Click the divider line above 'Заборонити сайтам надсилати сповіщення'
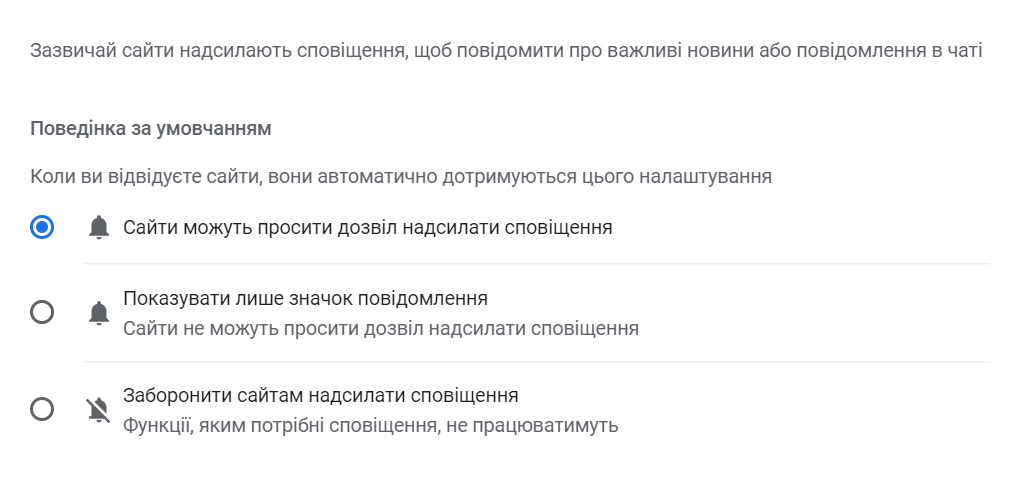The image size is (1015, 492). click(537, 361)
